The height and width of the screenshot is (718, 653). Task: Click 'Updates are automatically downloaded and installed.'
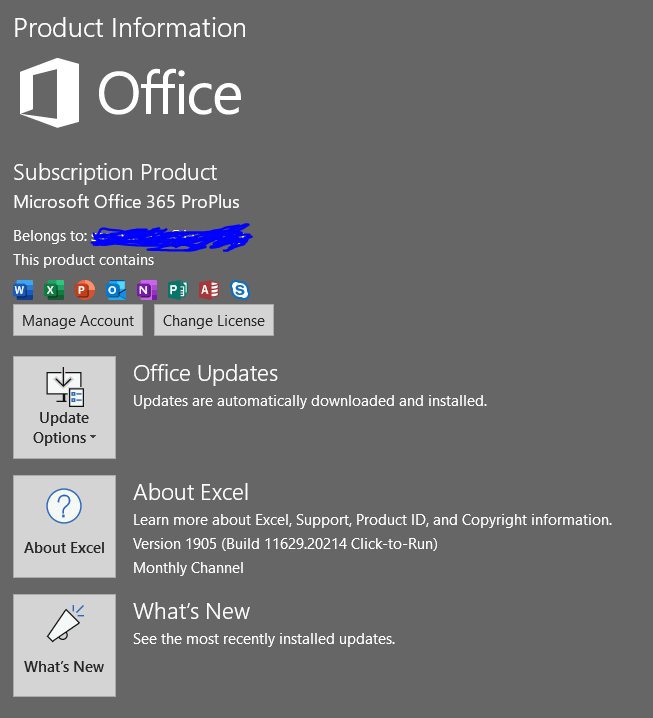pyautogui.click(x=310, y=401)
